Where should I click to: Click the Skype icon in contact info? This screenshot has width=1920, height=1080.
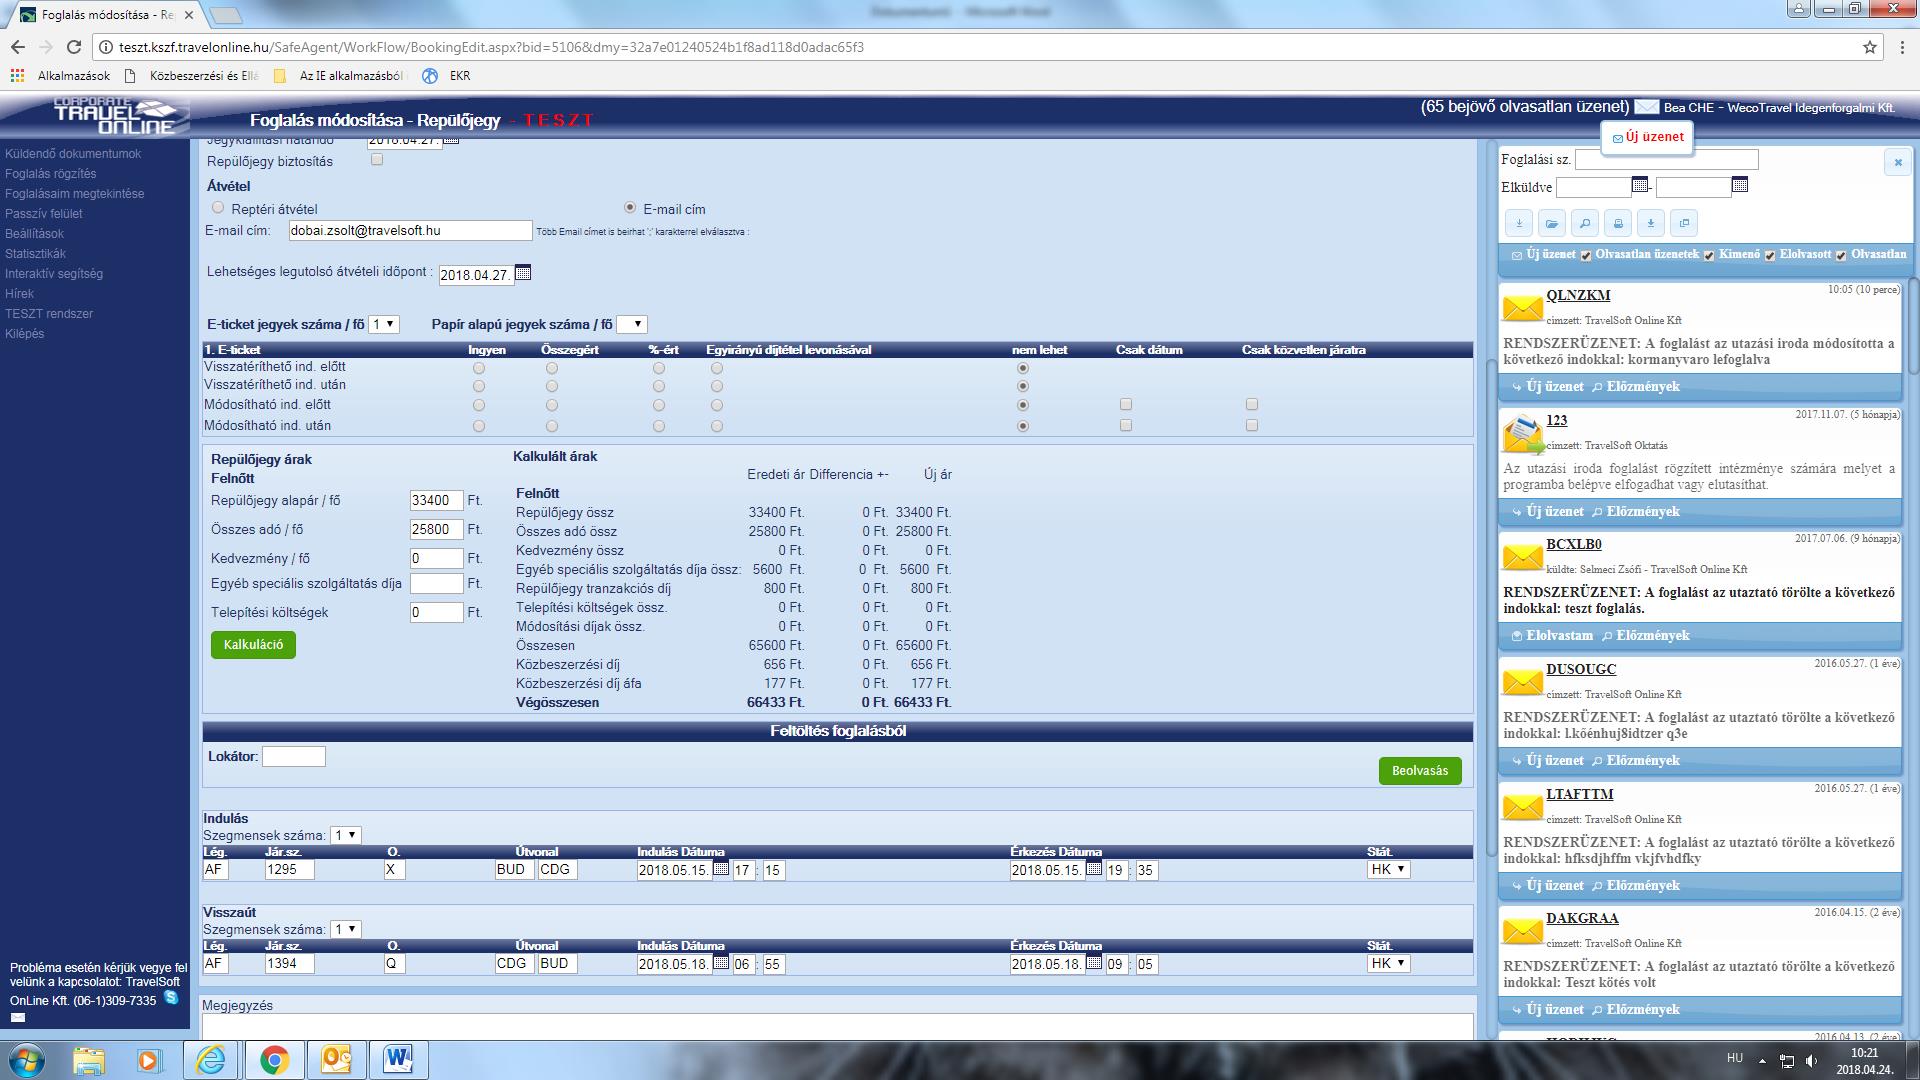coord(171,998)
